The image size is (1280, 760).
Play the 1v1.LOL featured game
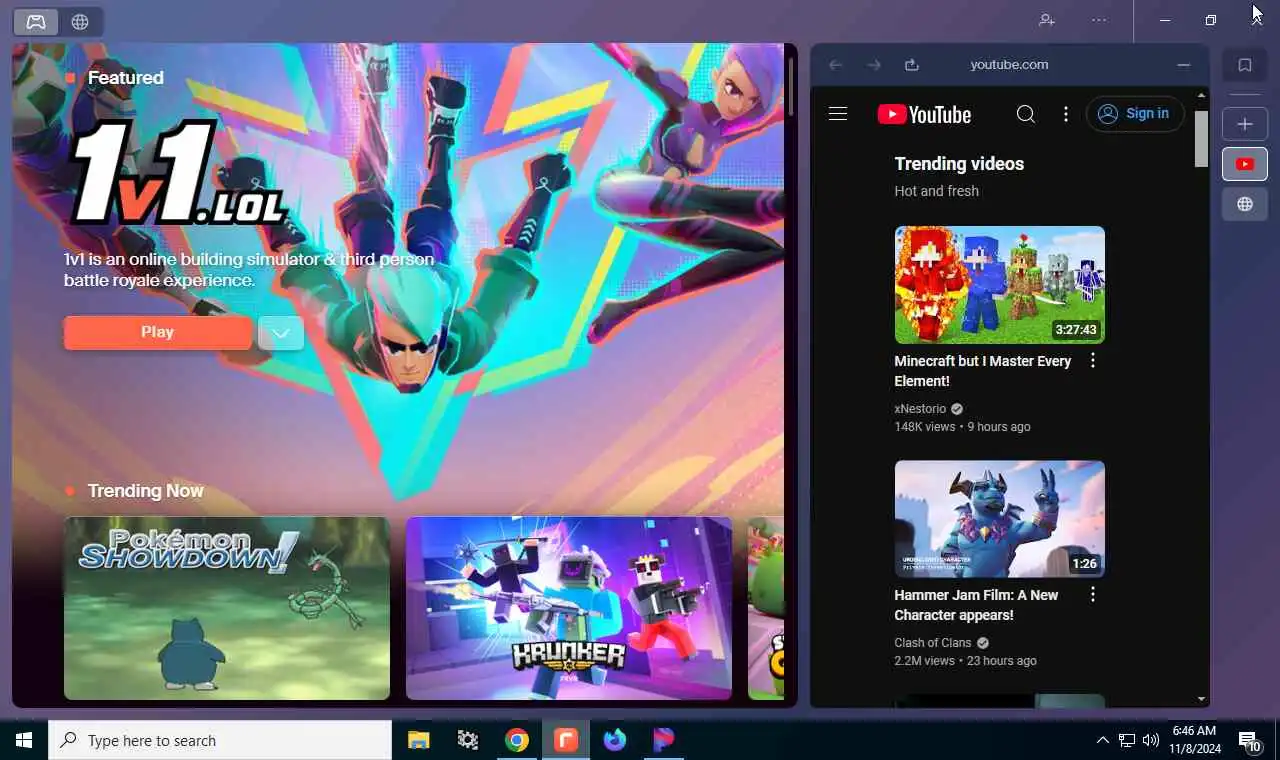tap(157, 332)
